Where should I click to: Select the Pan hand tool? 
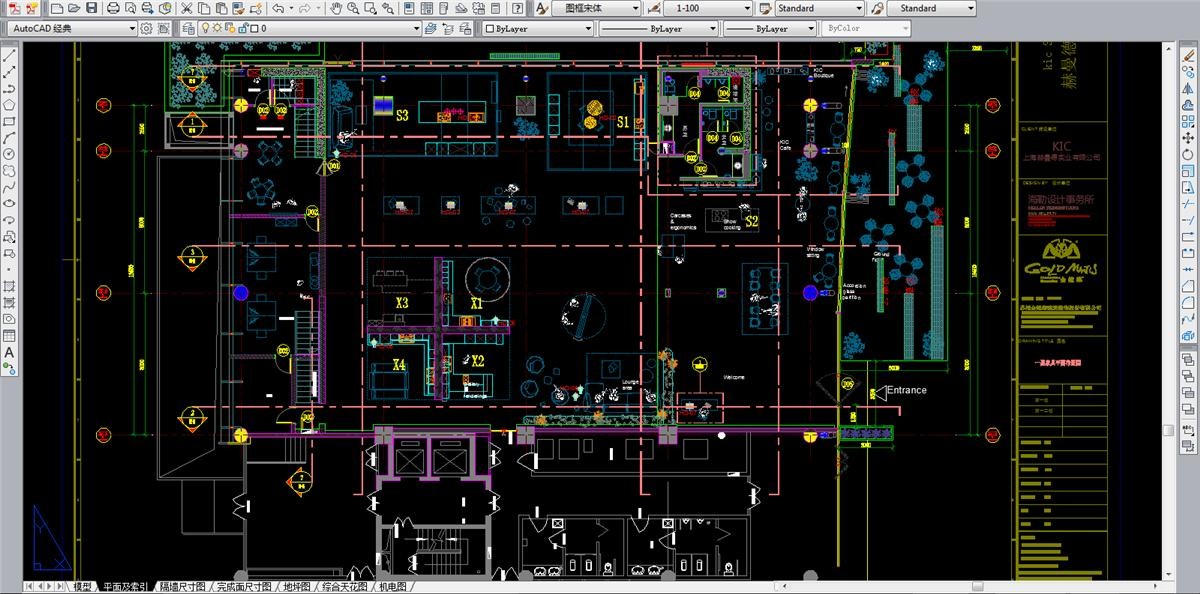[x=337, y=8]
